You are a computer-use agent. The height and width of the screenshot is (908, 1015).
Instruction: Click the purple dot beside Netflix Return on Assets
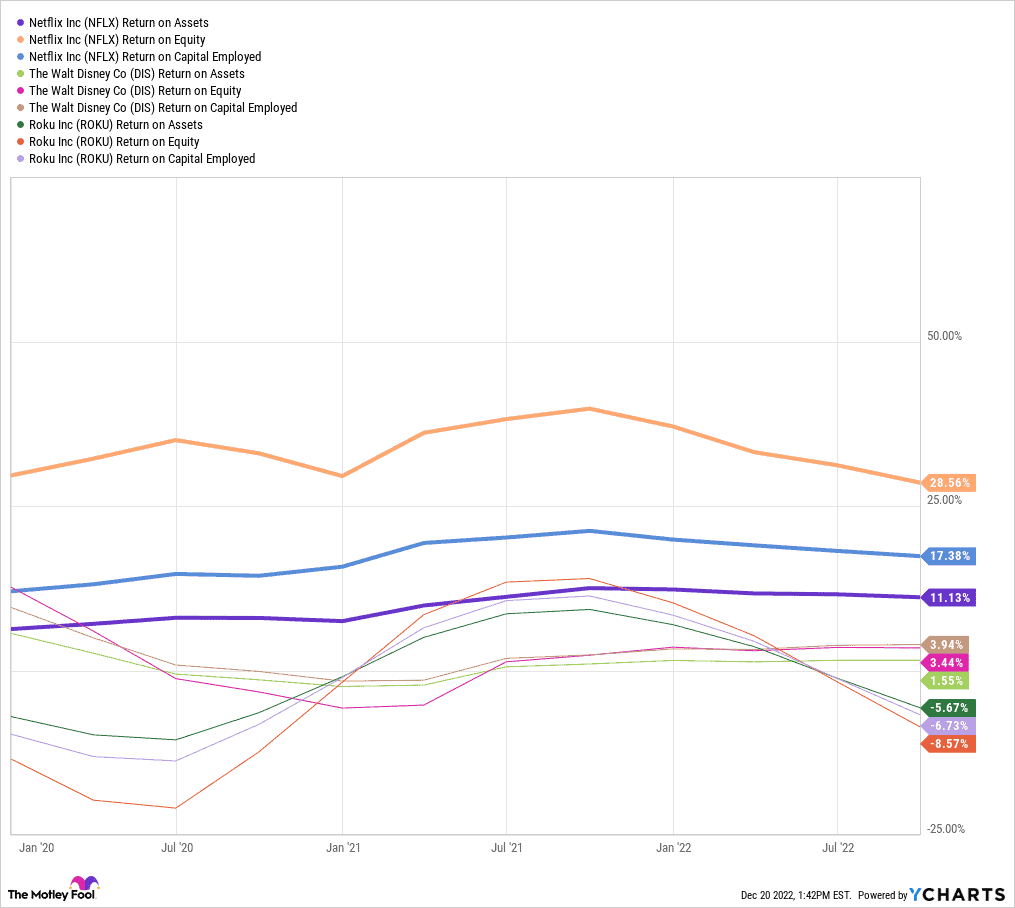pyautogui.click(x=20, y=23)
